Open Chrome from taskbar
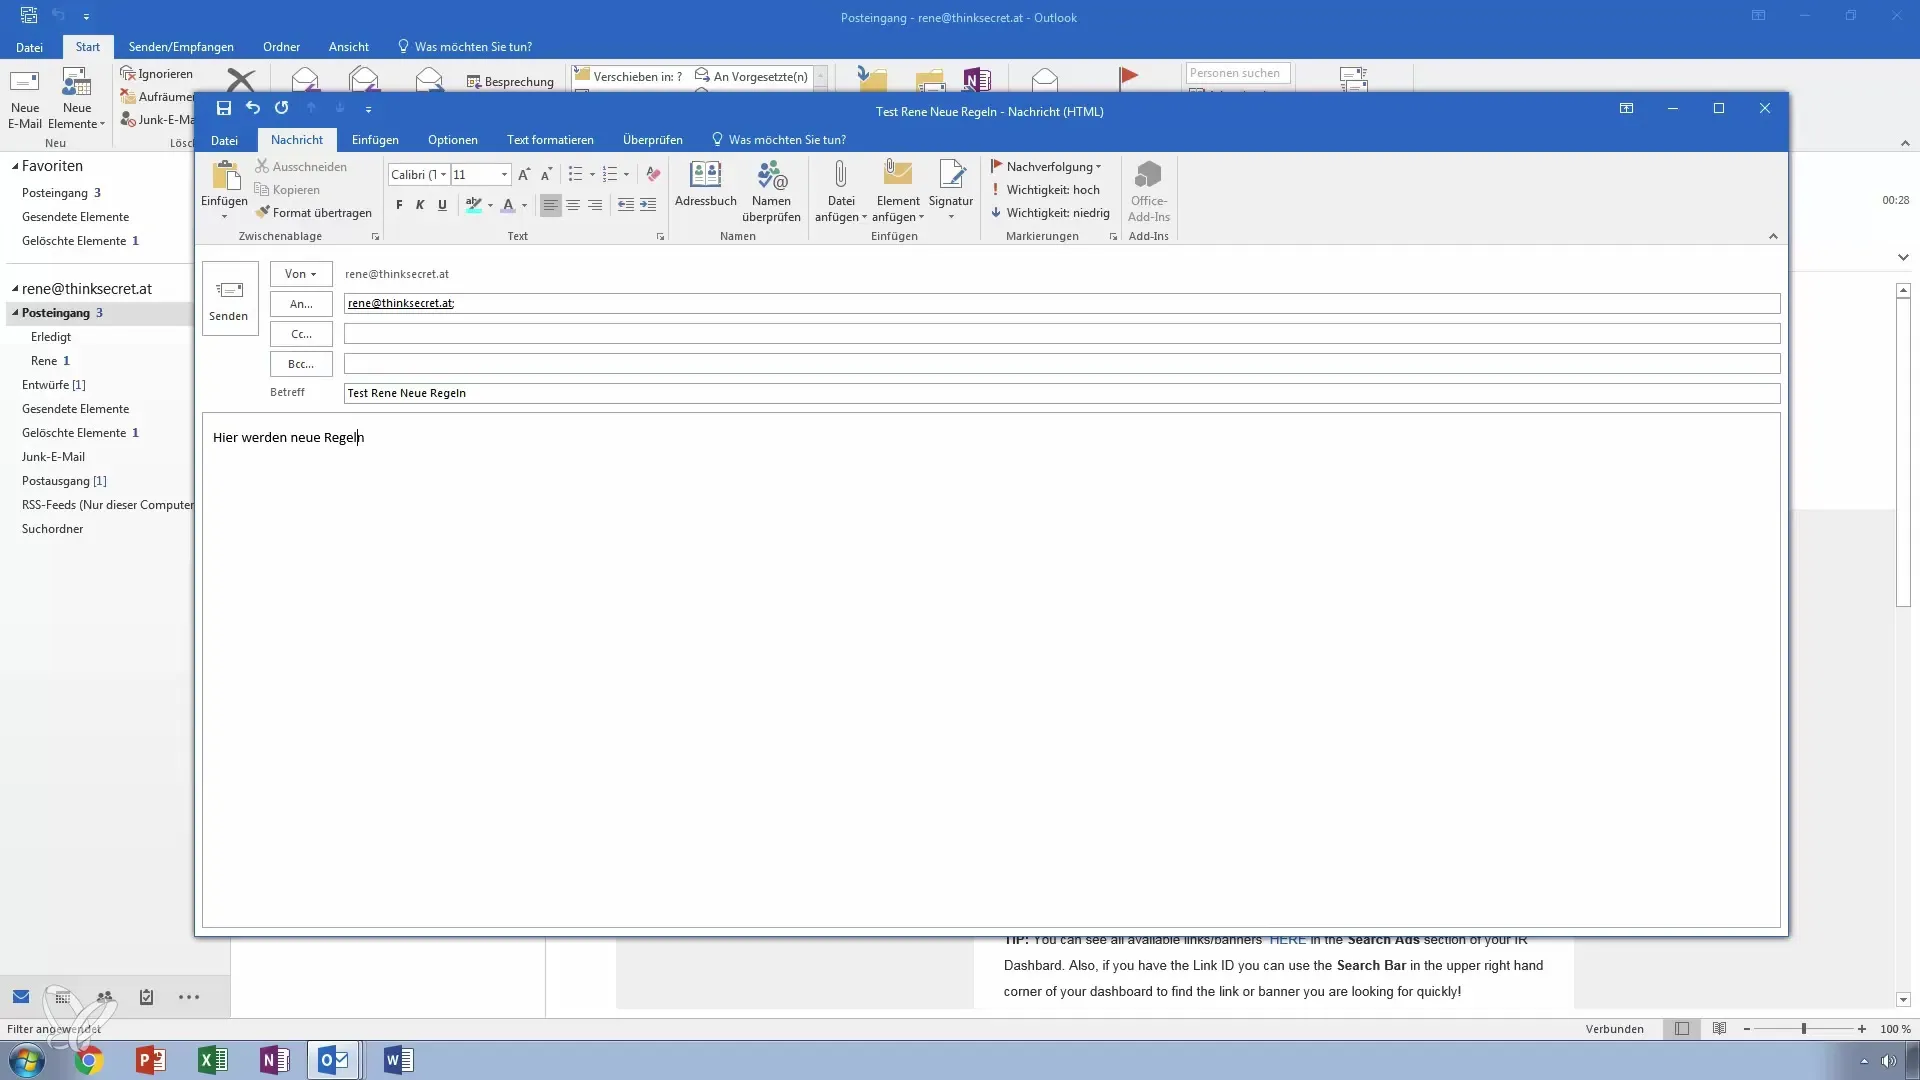The height and width of the screenshot is (1080, 1920). pyautogui.click(x=89, y=1060)
